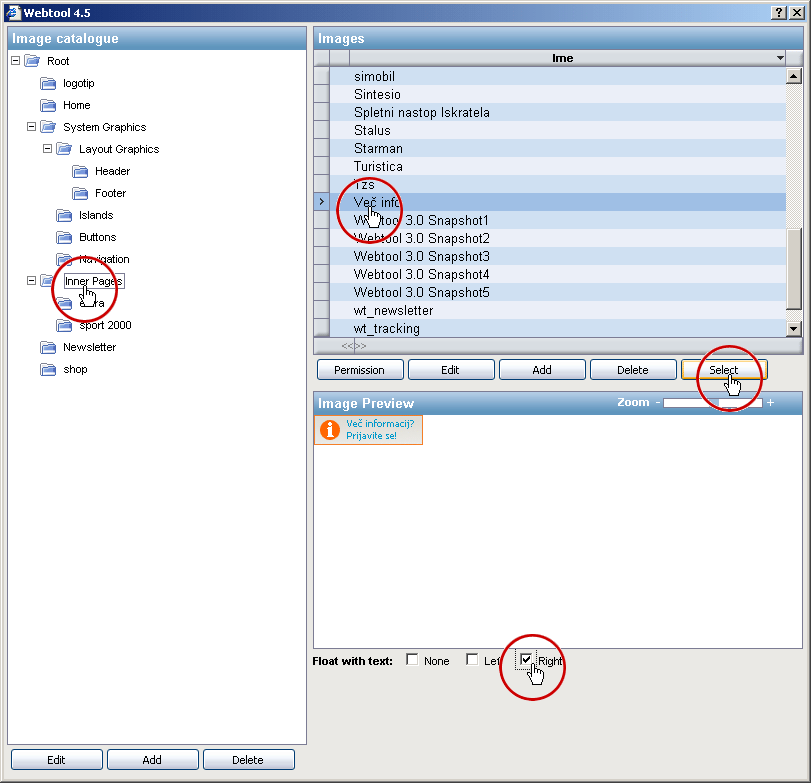Viewport: 811px width, 783px height.
Task: Toggle the Left float checkbox
Action: pos(472,660)
